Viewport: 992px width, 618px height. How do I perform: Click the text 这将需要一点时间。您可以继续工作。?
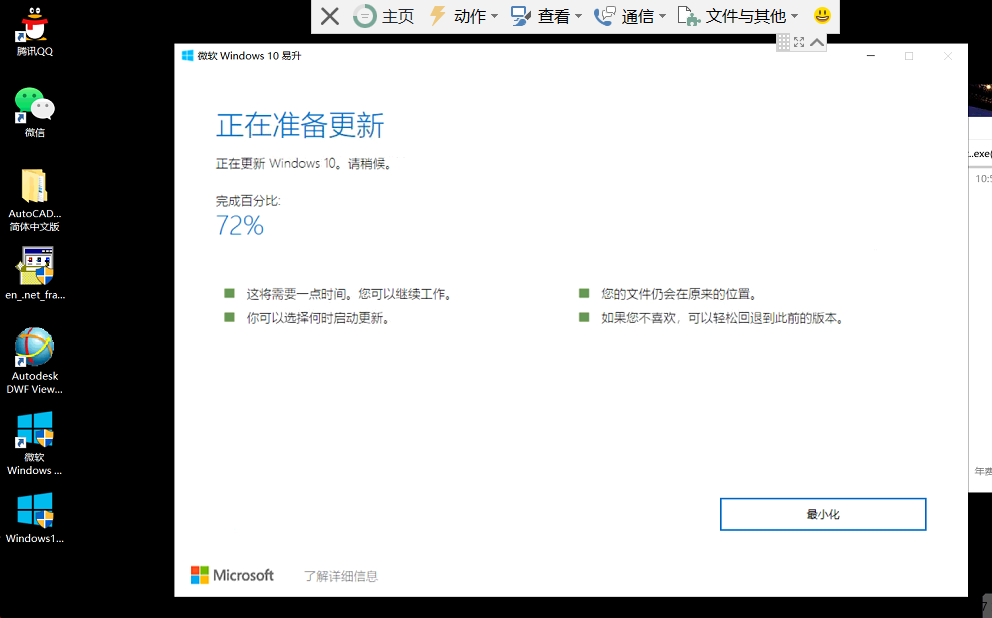pyautogui.click(x=349, y=294)
